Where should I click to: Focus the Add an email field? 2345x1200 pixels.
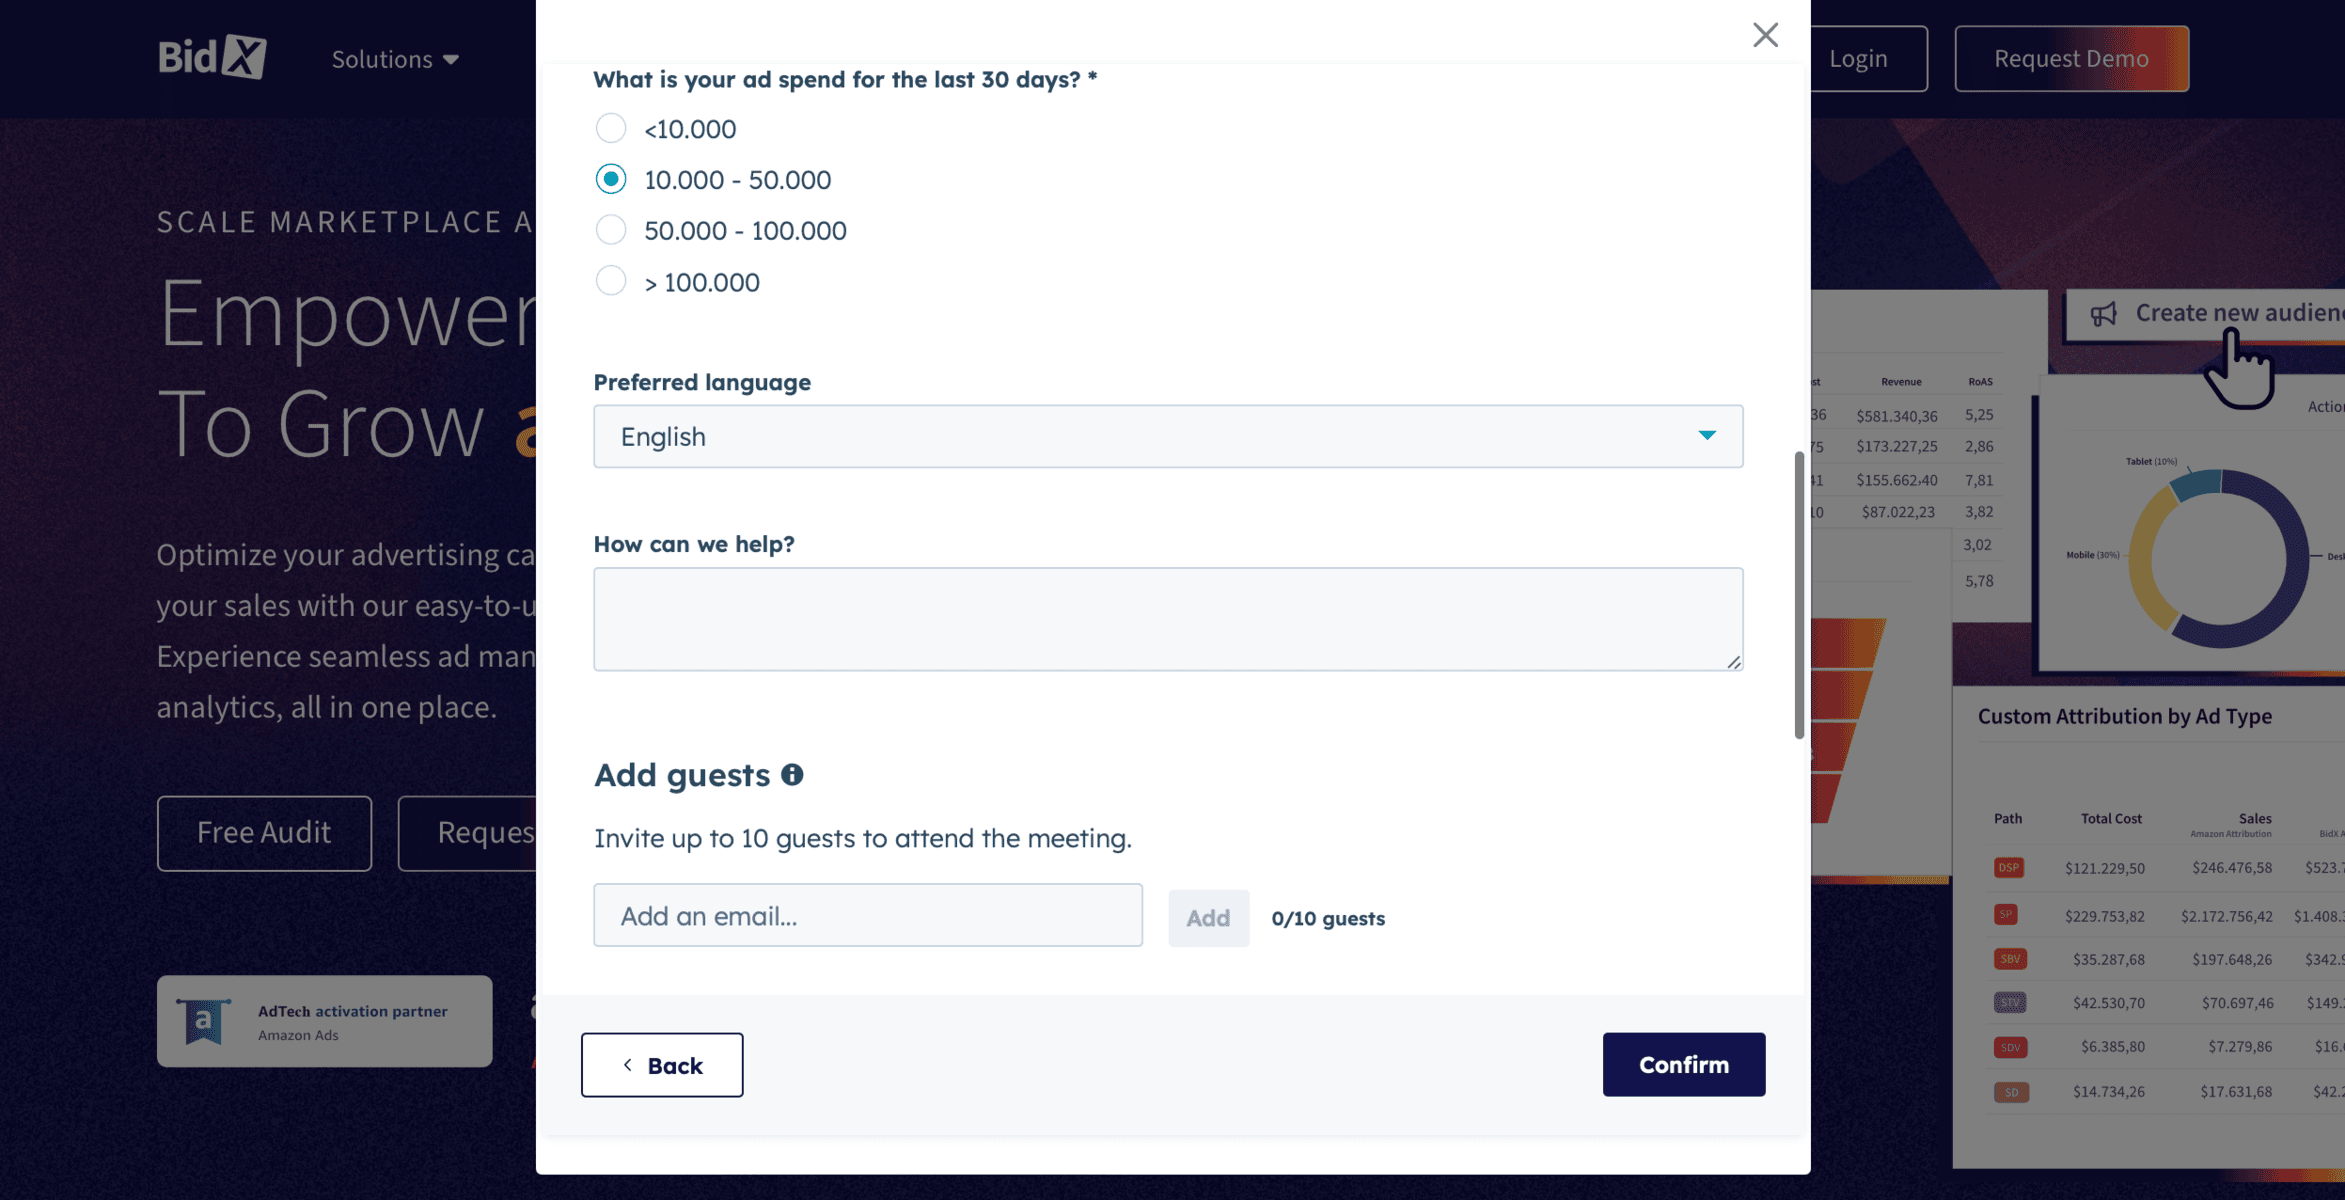tap(867, 915)
